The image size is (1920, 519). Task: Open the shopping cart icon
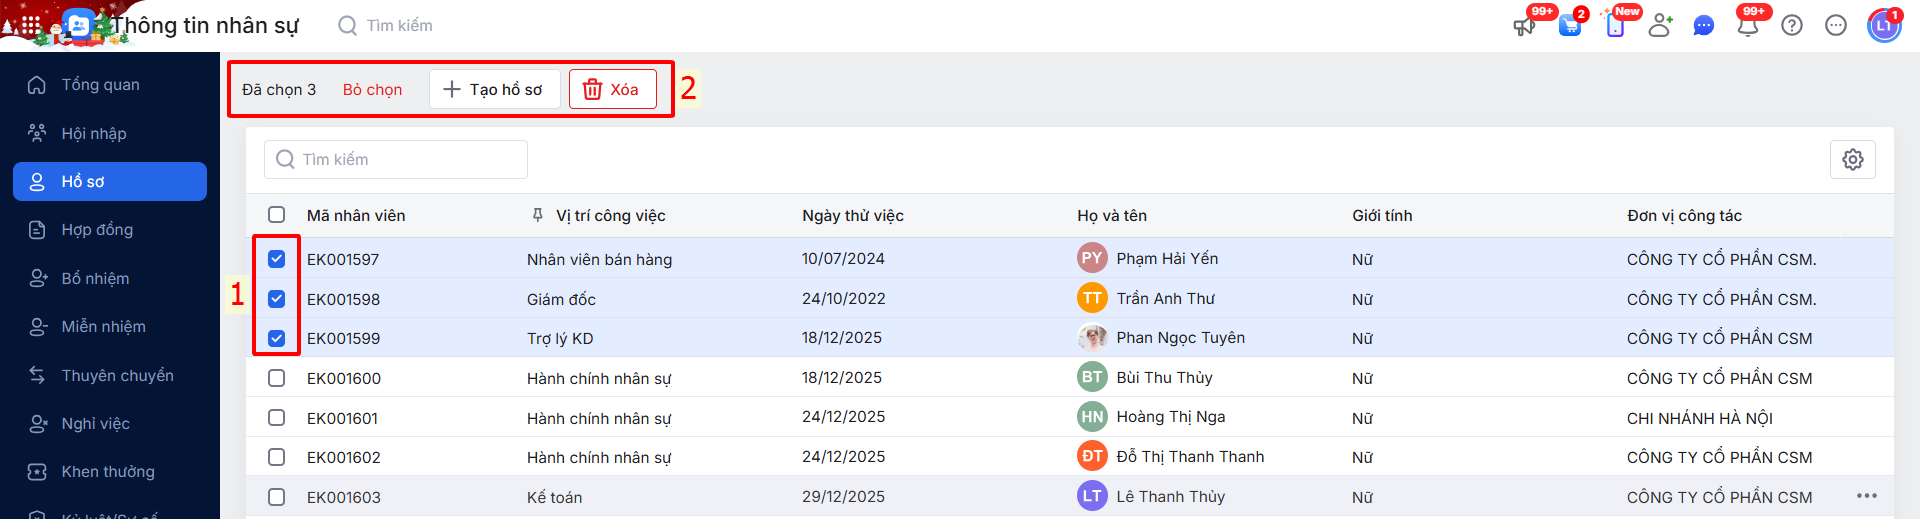1570,26
